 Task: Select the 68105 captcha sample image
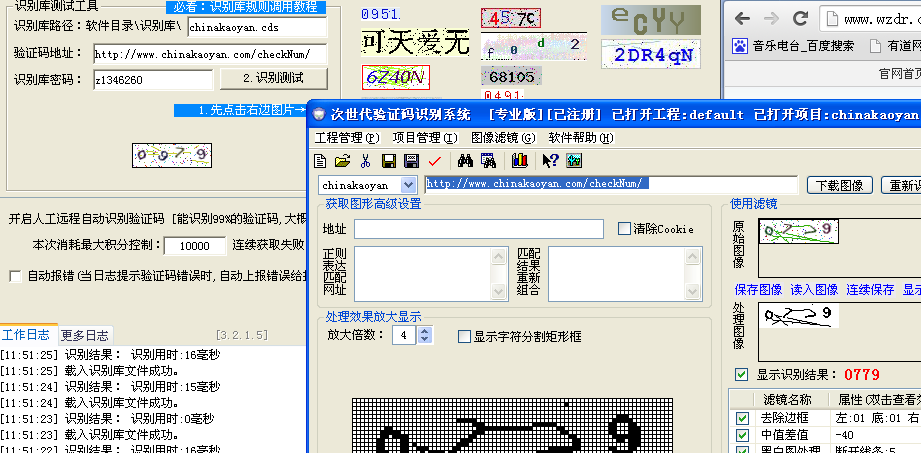tap(511, 76)
